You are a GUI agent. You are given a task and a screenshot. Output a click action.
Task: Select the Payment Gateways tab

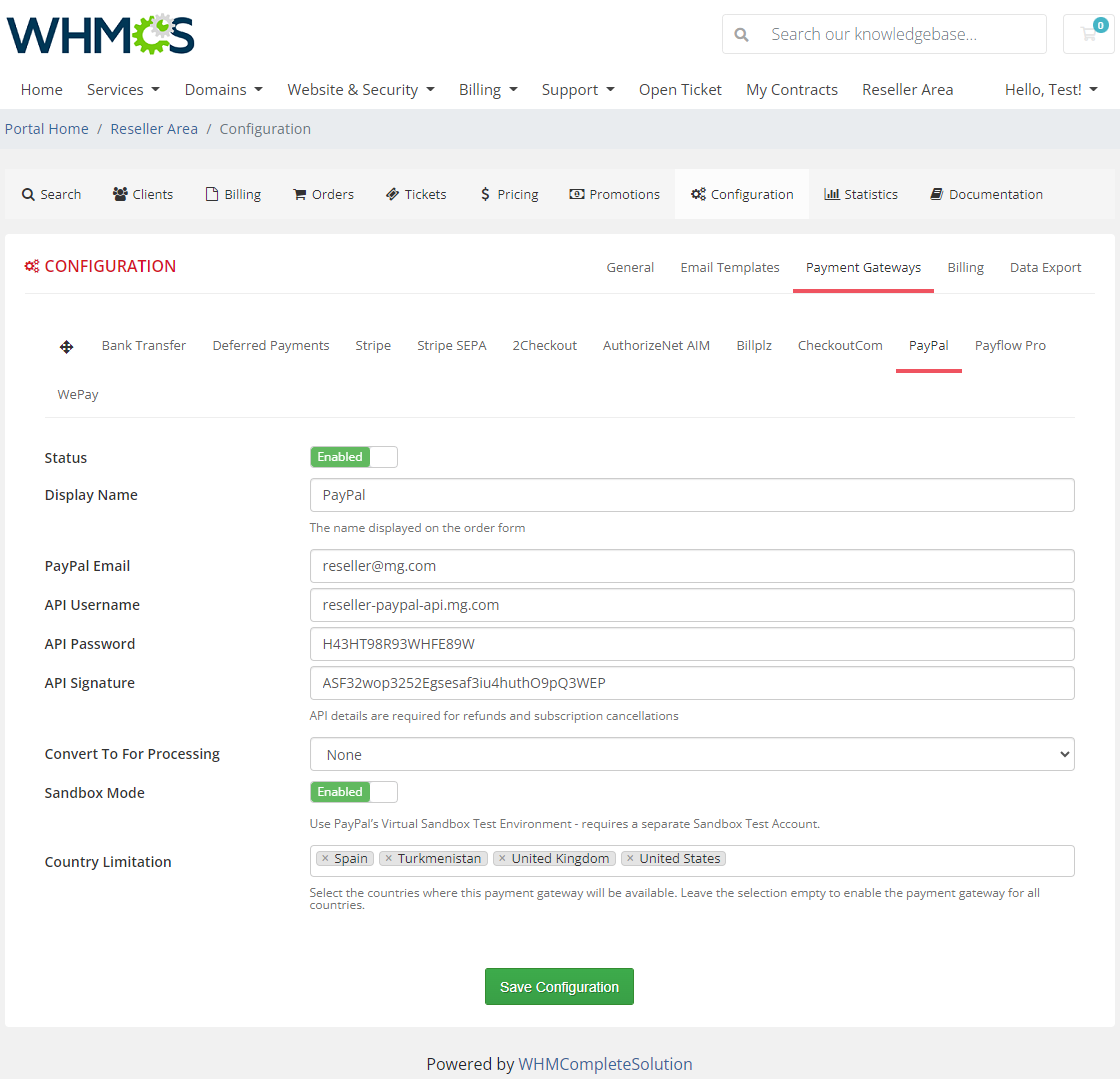pyautogui.click(x=863, y=268)
